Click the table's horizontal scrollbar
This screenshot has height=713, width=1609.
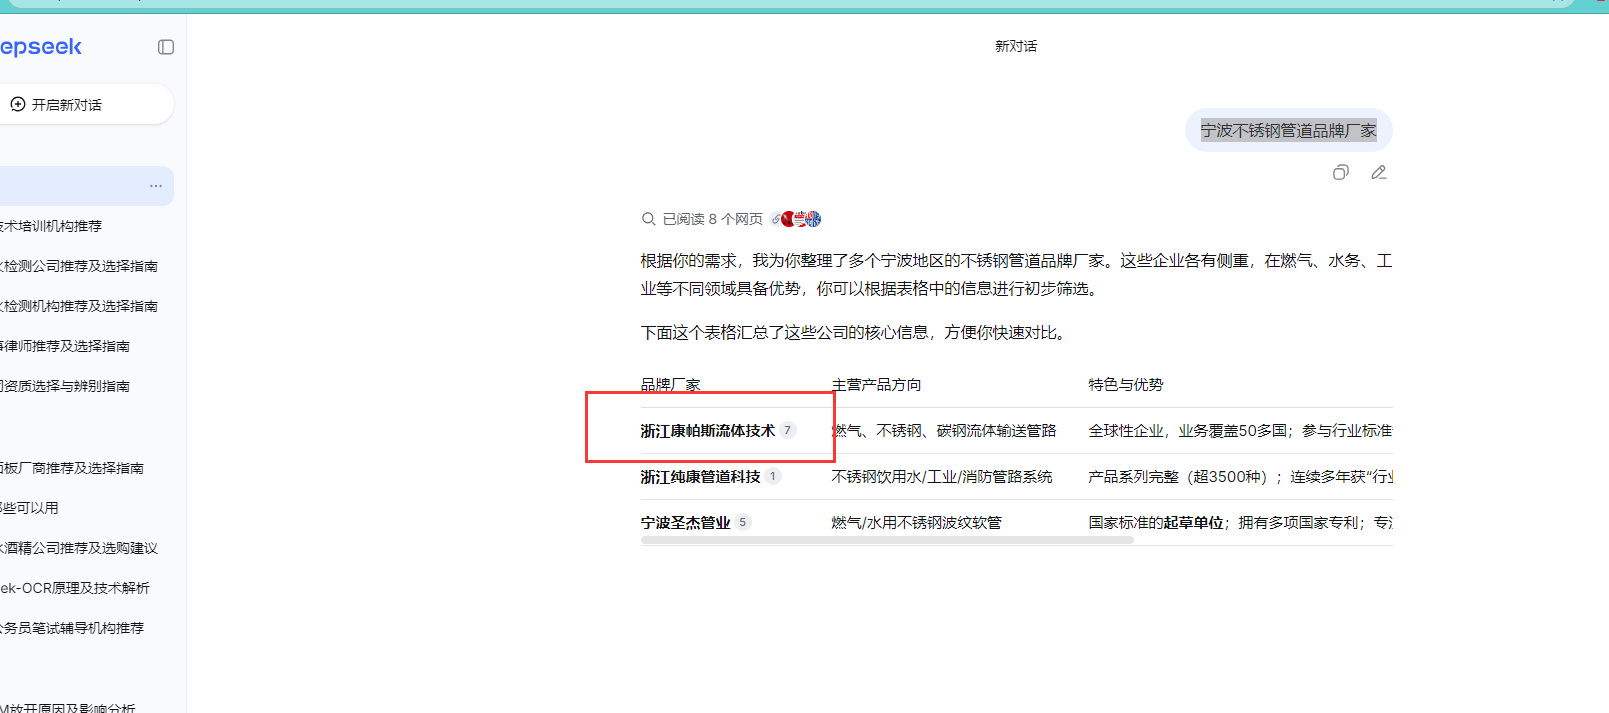(x=886, y=540)
